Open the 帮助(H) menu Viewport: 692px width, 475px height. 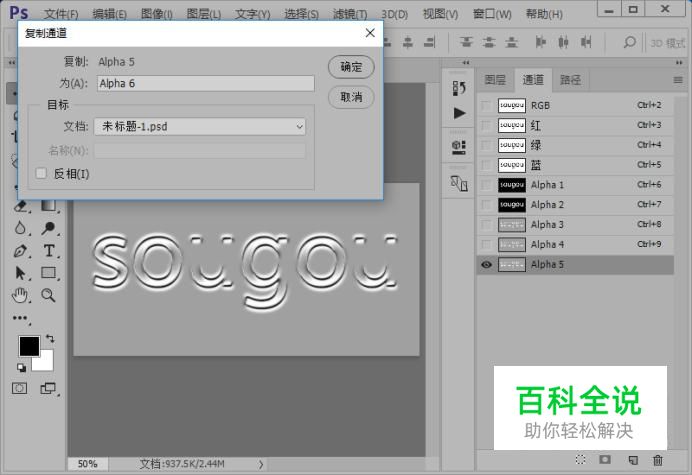(544, 14)
